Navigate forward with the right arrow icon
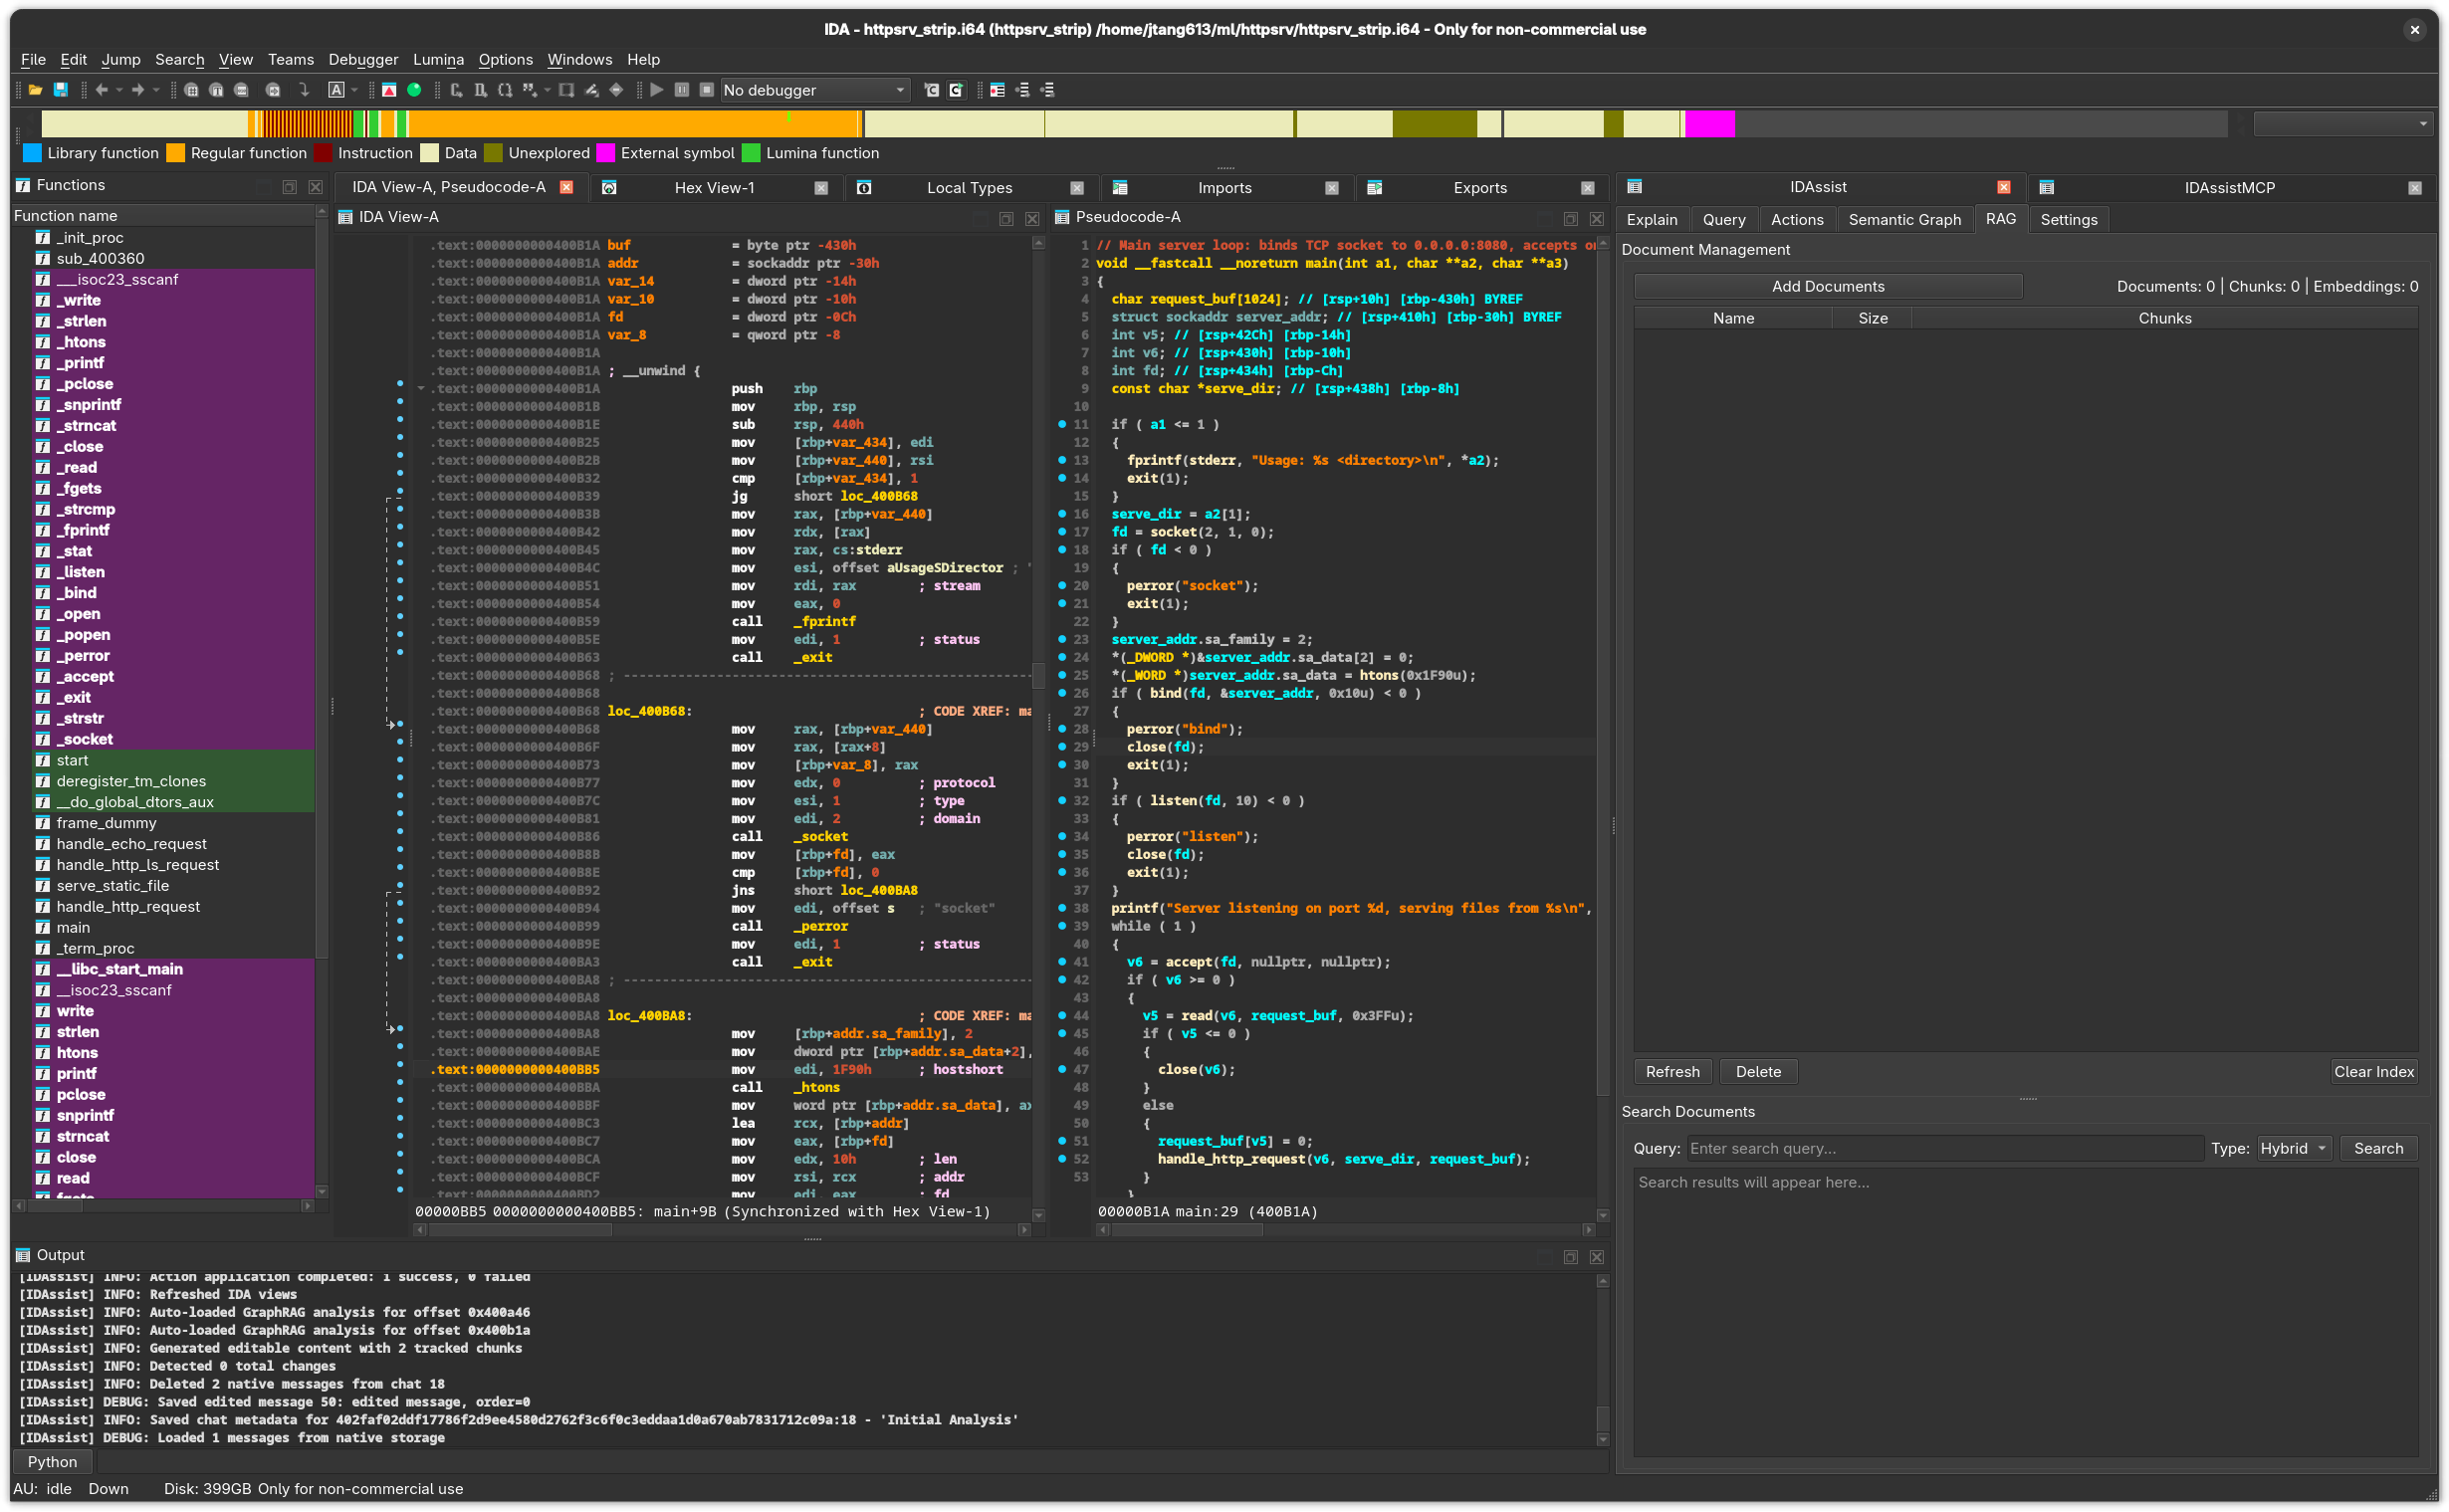 (137, 90)
